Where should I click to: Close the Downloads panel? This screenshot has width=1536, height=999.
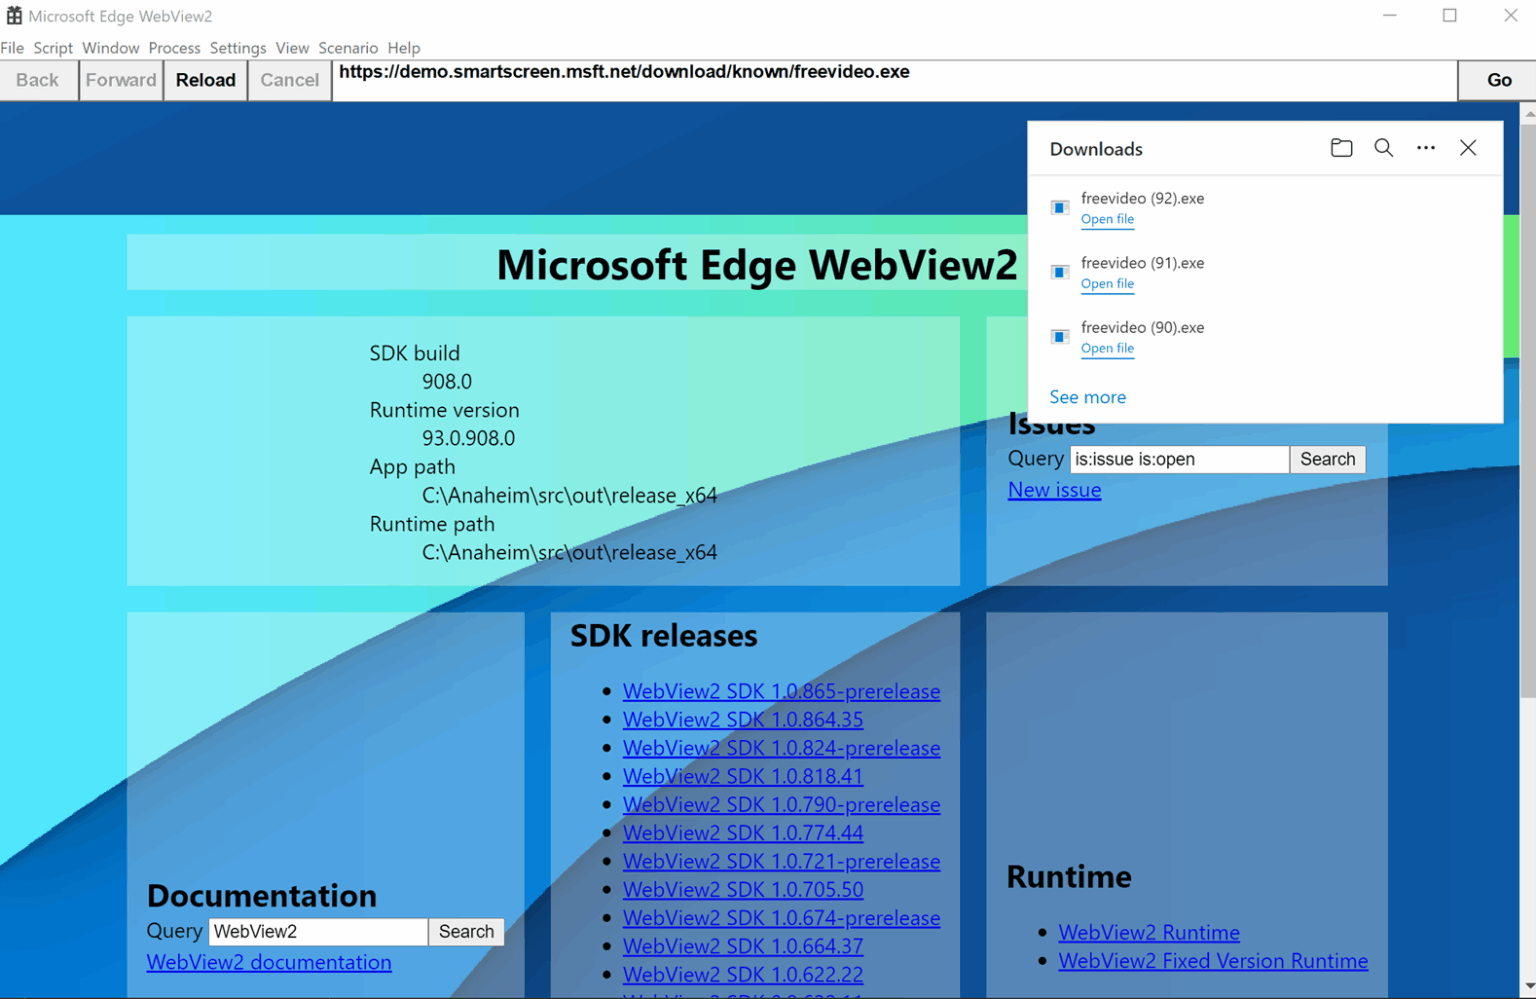(1467, 148)
